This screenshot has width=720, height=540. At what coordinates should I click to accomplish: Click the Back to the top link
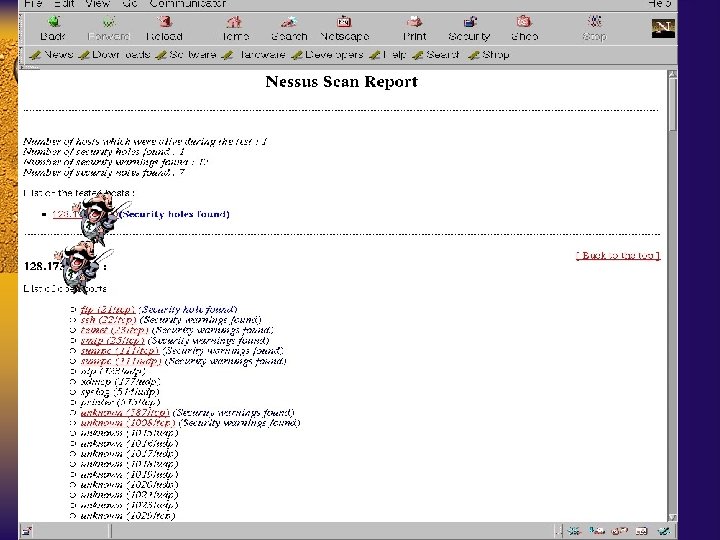(x=618, y=255)
